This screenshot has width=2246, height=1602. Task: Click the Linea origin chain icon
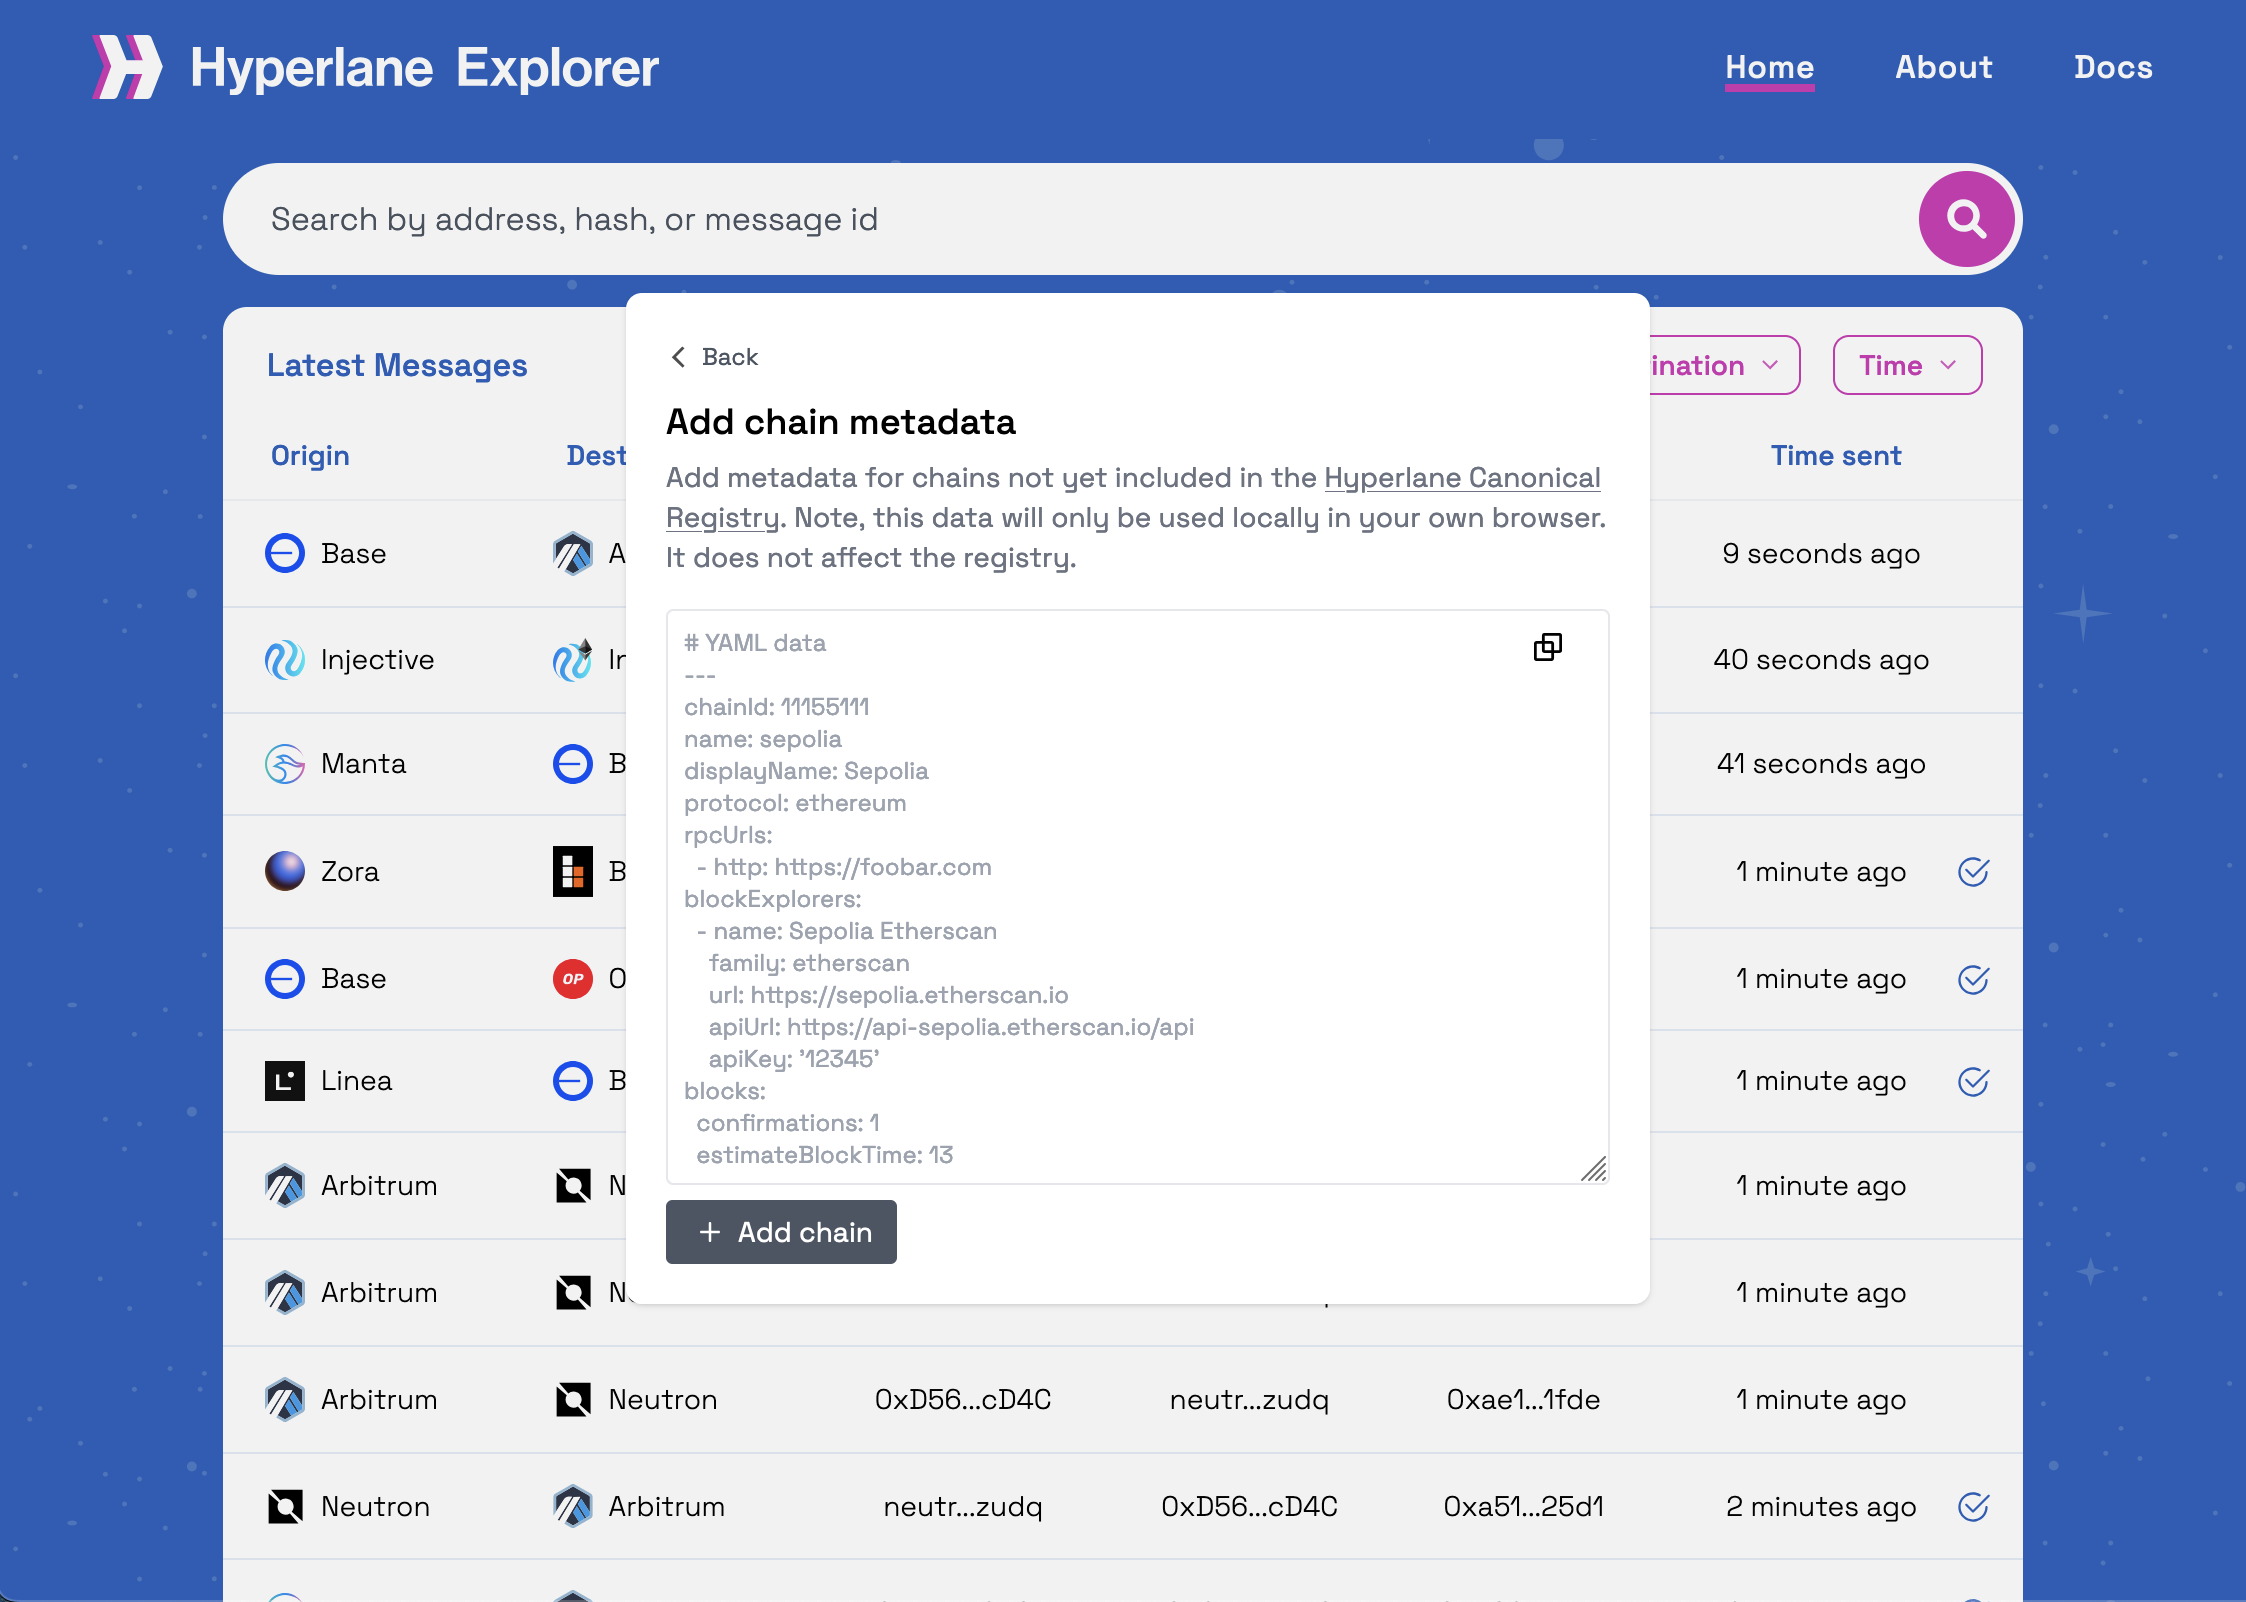tap(285, 1081)
